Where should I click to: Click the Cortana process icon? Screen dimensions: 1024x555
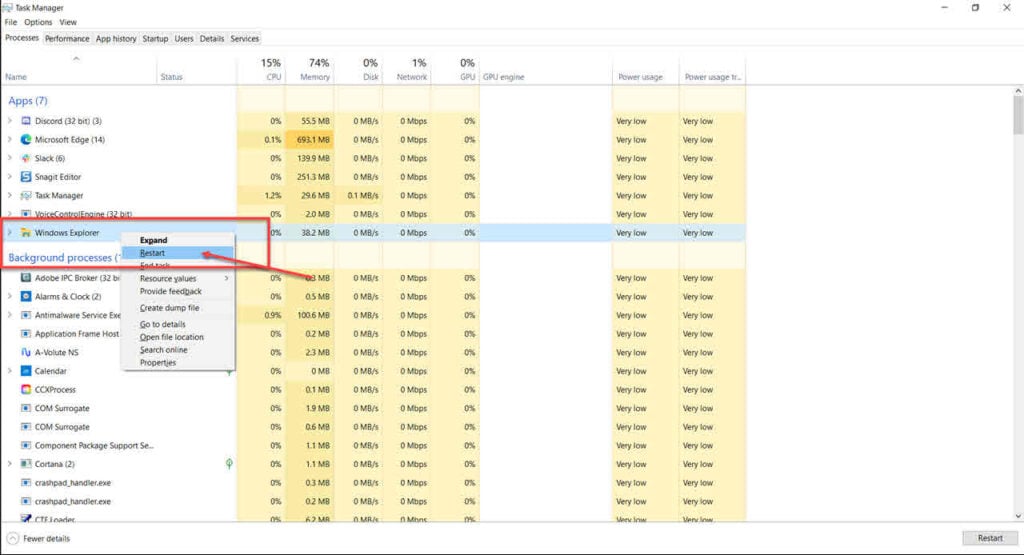click(x=26, y=464)
